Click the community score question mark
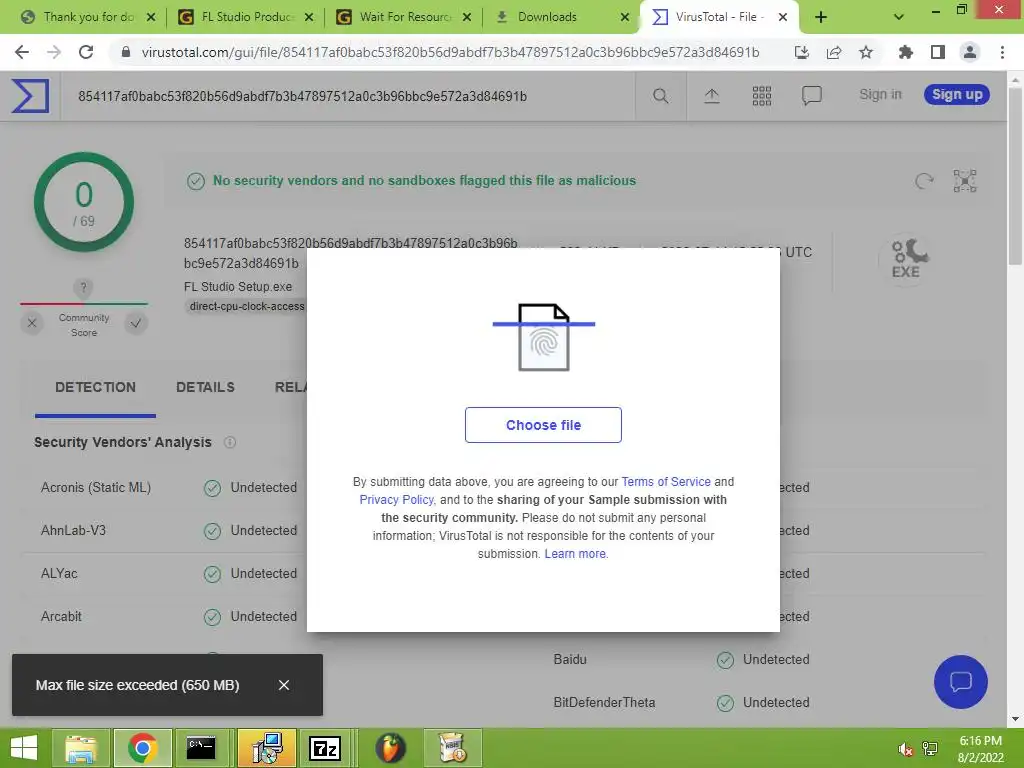The height and width of the screenshot is (768, 1024). [x=84, y=287]
